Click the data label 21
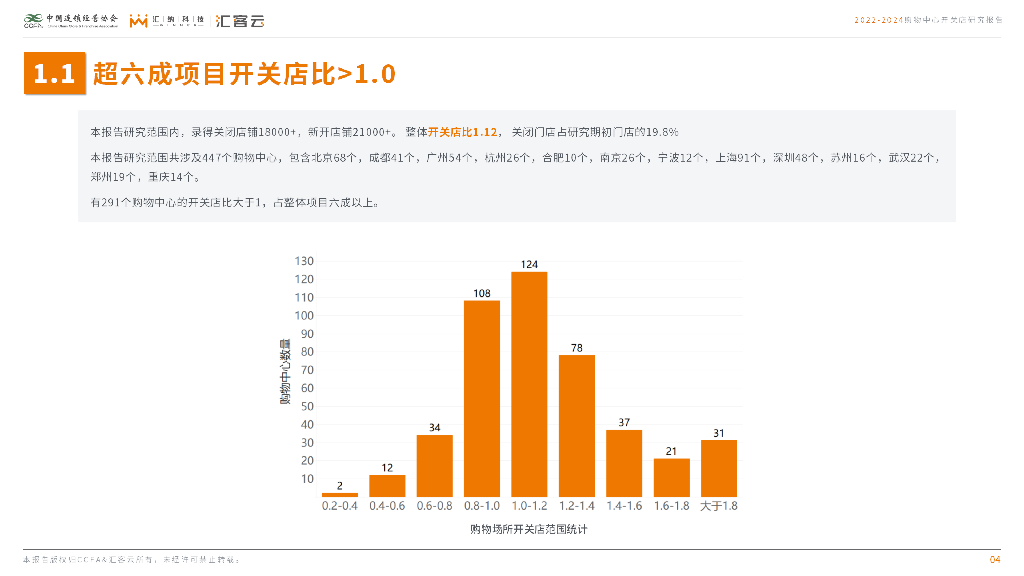 [671, 451]
